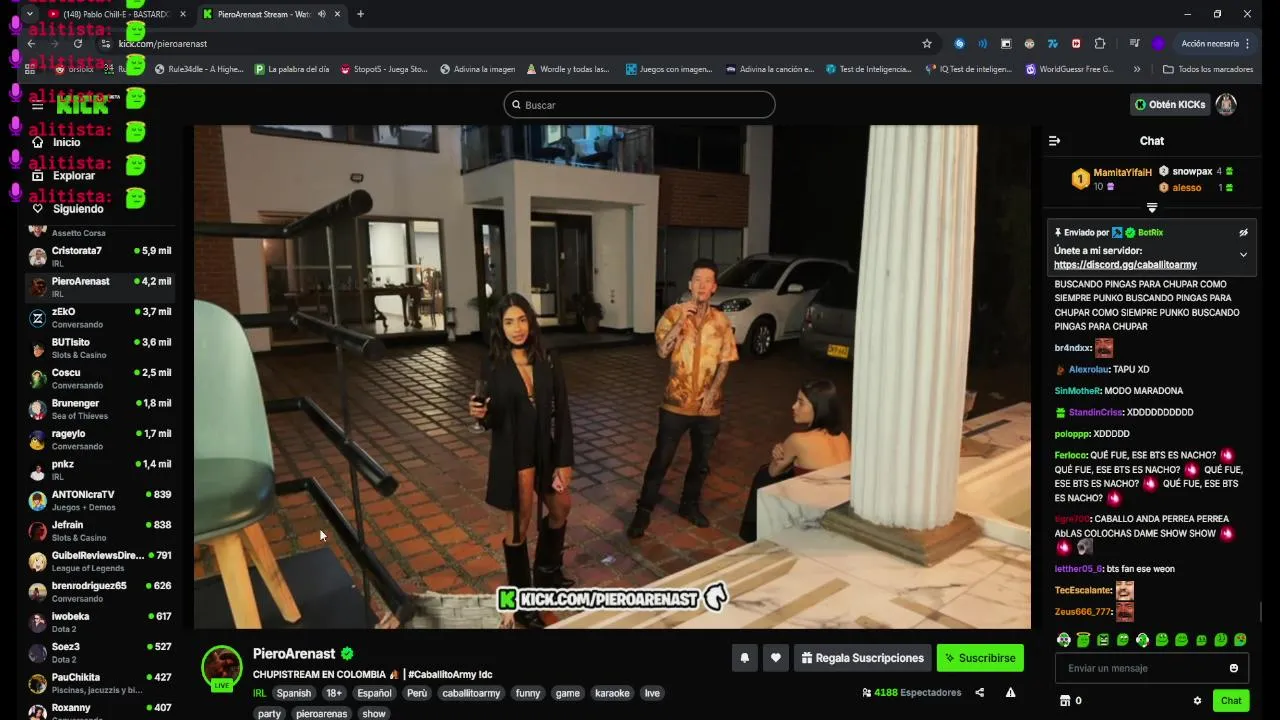Viewport: 1280px width, 720px height.
Task: Open the Chrome extensions puzzle icon
Action: [1100, 43]
